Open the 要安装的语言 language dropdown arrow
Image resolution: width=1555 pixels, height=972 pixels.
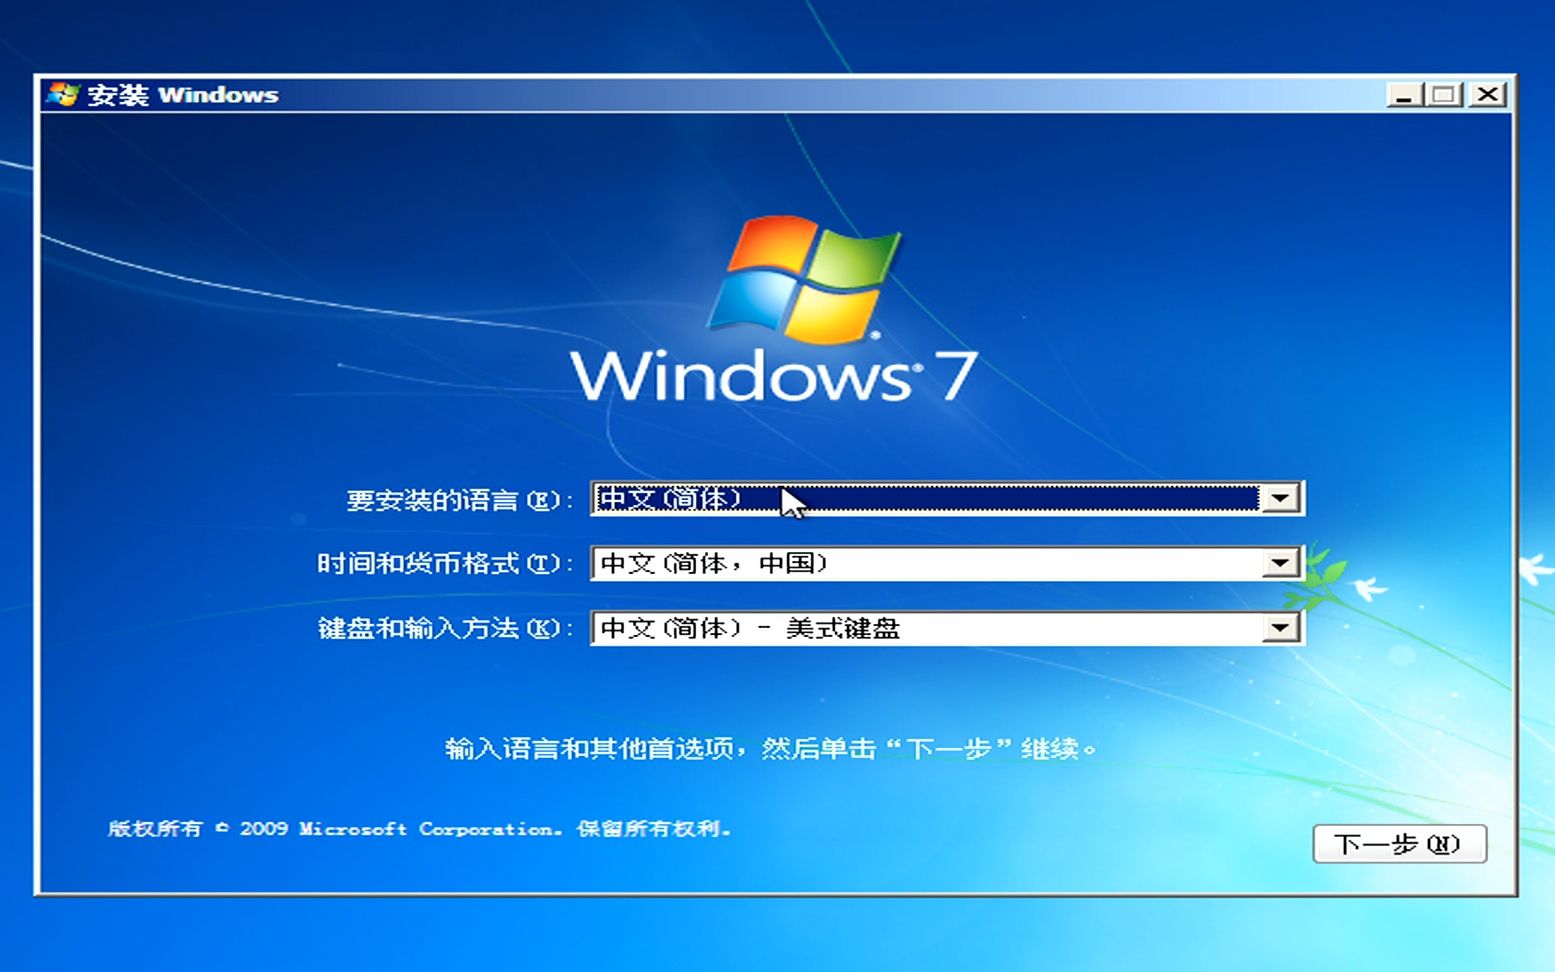click(1280, 498)
